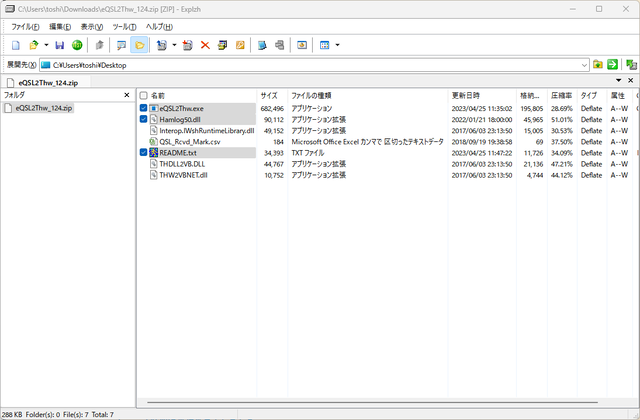Click the blue floppy disk save icon
640x420 pixels.
pyautogui.click(x=60, y=45)
